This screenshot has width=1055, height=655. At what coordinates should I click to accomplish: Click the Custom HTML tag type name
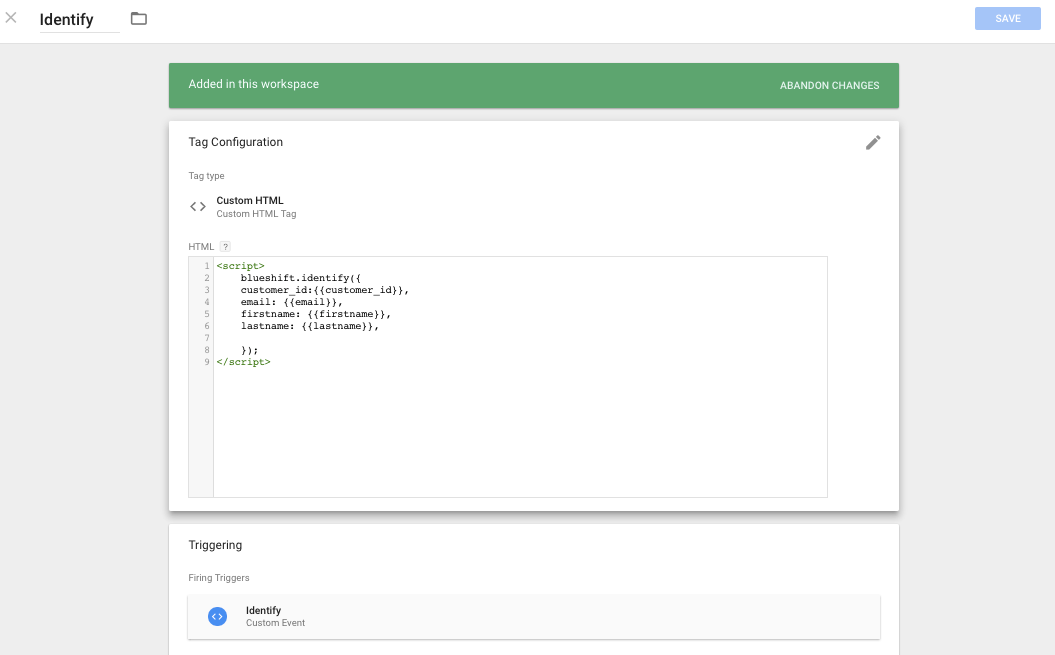point(250,201)
